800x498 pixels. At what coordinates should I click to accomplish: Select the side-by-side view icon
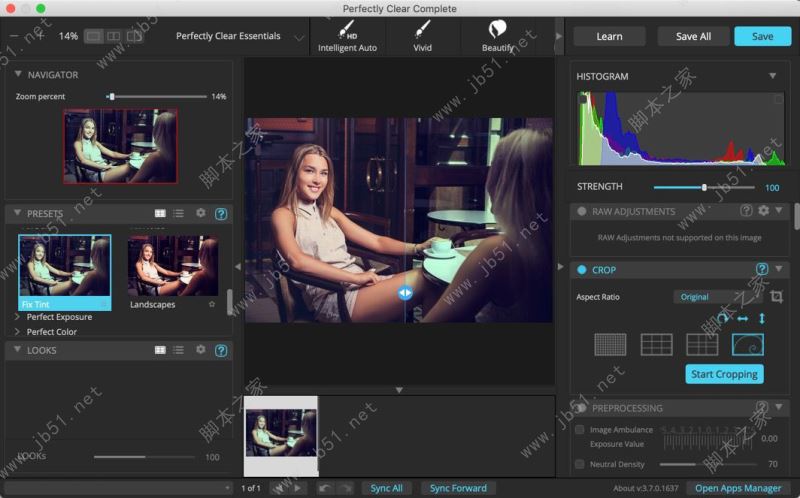[114, 36]
